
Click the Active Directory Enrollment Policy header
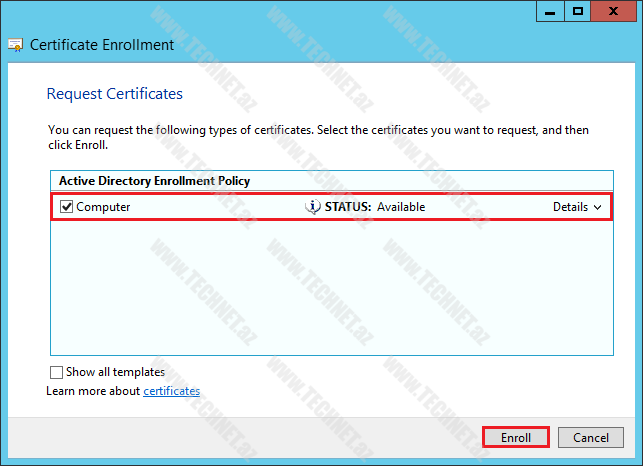coord(154,181)
